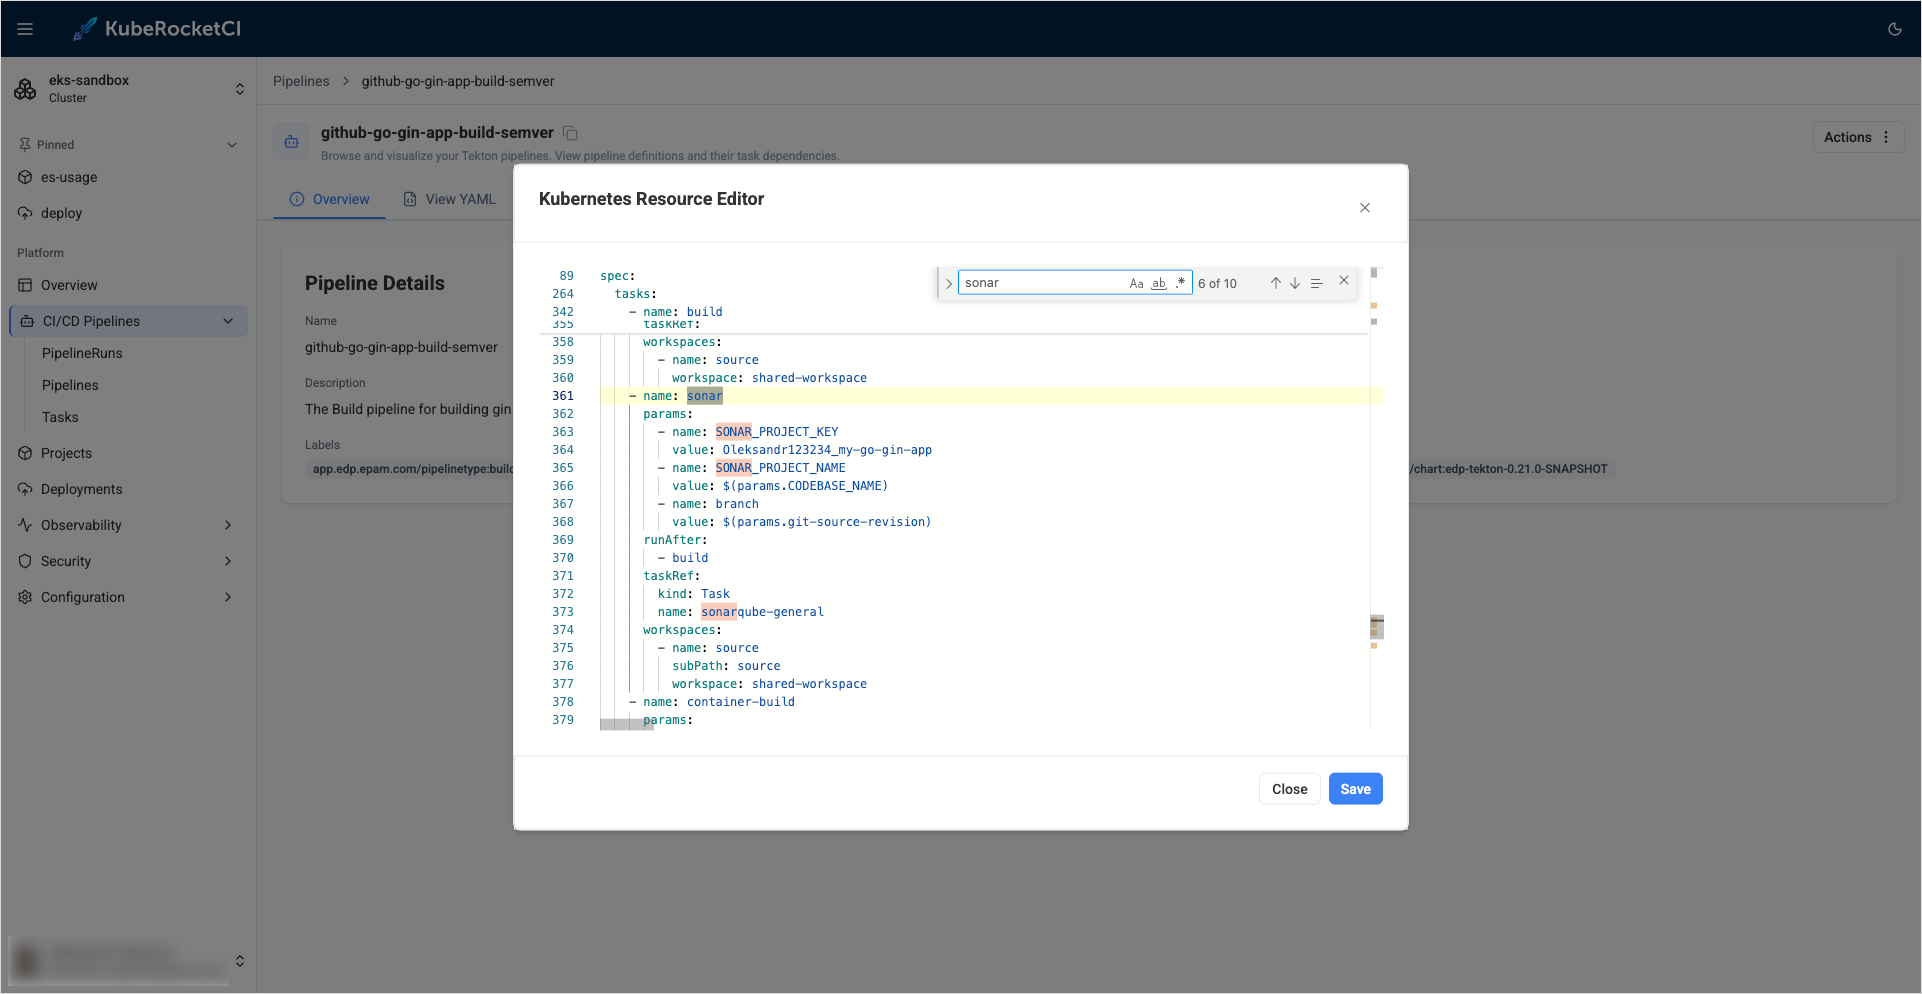Screen dimensions: 1922x994
Task: Toggle match case in the search bar
Action: click(x=1136, y=283)
